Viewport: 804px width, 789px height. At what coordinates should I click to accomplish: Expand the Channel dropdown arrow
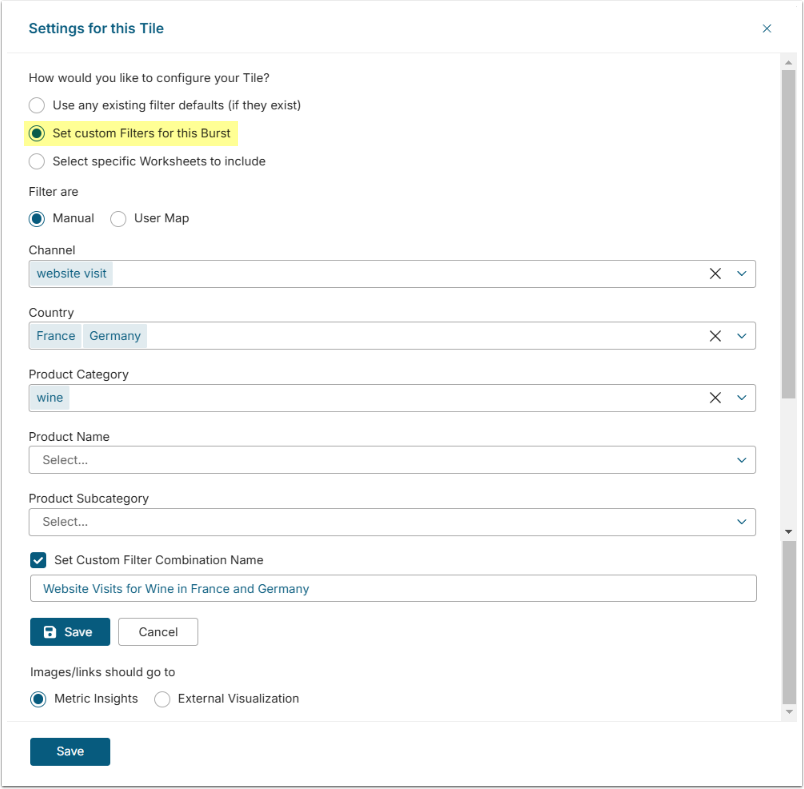[742, 274]
